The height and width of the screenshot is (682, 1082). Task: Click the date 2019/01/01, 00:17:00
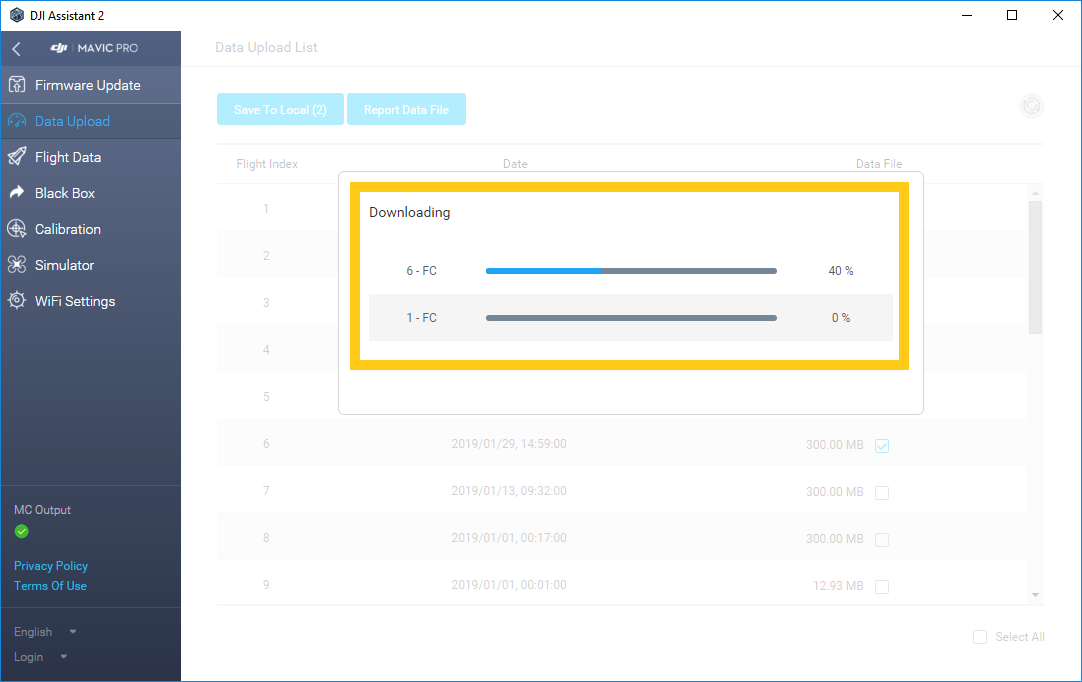pyautogui.click(x=509, y=538)
